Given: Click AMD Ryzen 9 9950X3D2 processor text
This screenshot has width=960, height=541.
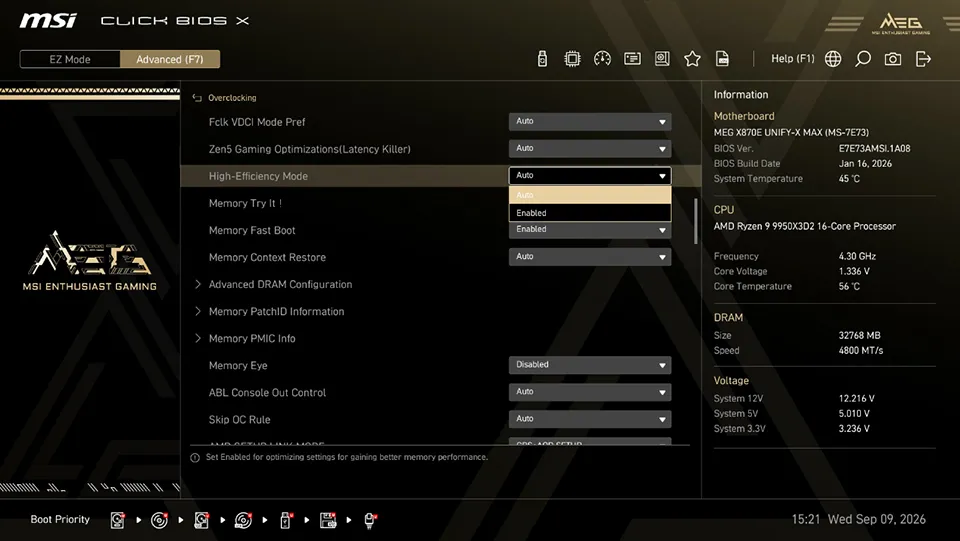Looking at the screenshot, I should (804, 226).
